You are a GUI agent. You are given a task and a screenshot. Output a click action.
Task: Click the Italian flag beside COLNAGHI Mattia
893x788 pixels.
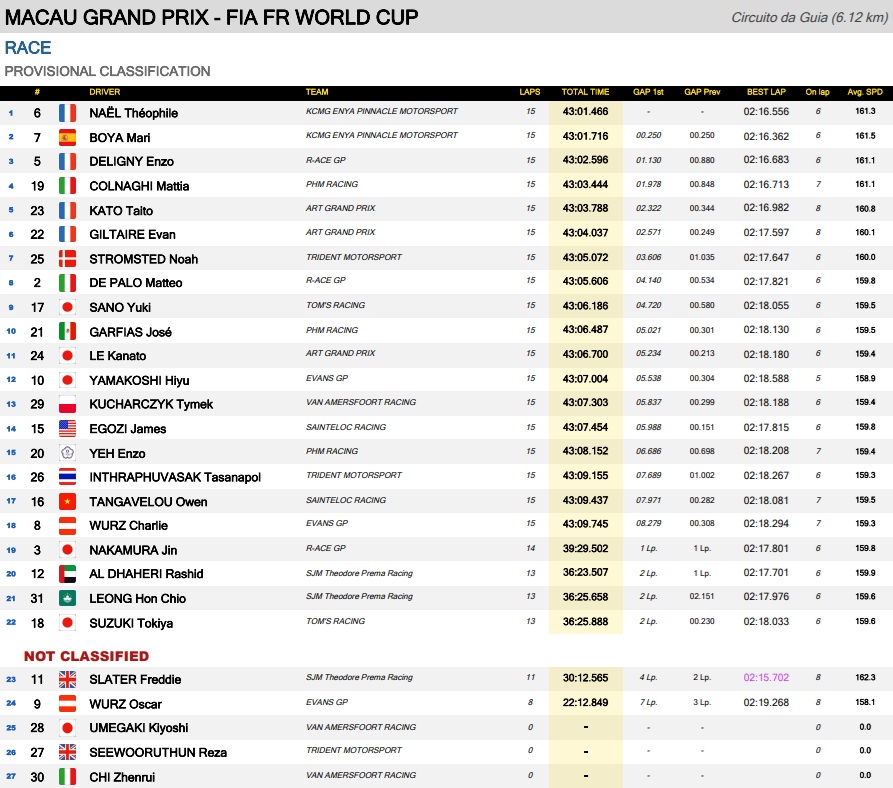pyautogui.click(x=67, y=186)
